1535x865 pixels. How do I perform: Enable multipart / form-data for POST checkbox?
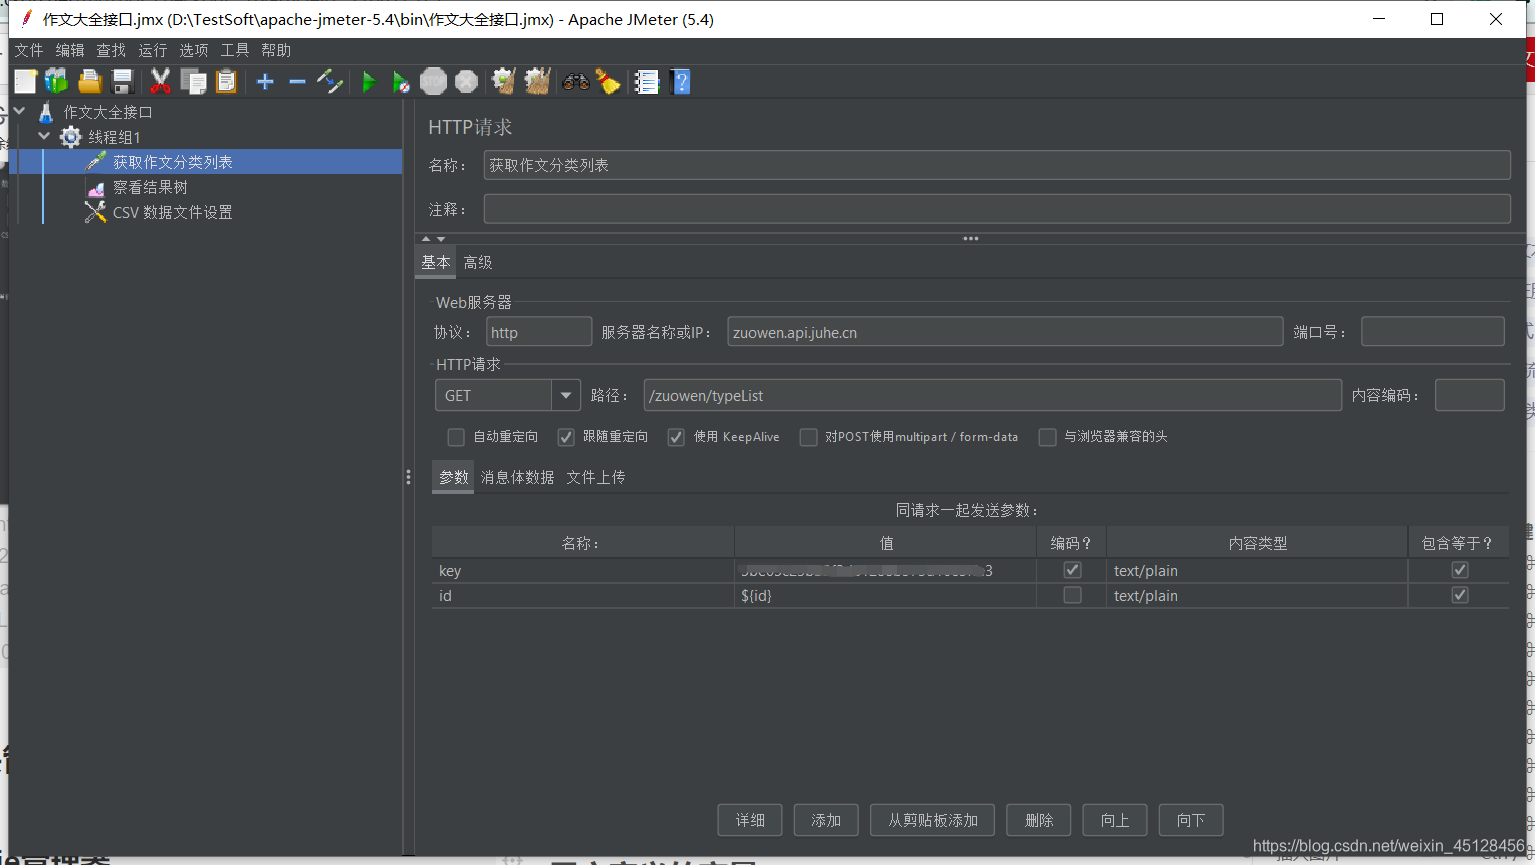[808, 437]
